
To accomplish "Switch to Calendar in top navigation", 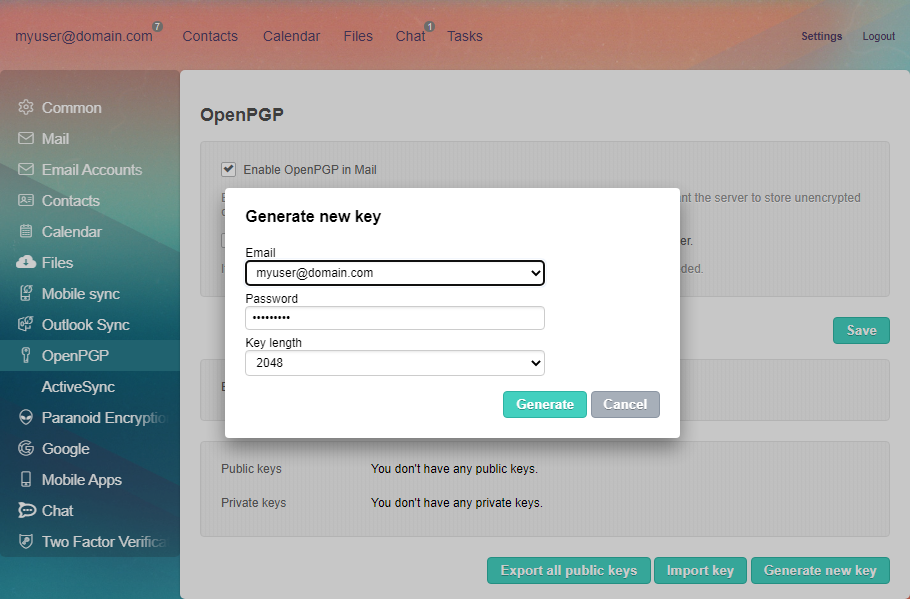I will pos(291,36).
